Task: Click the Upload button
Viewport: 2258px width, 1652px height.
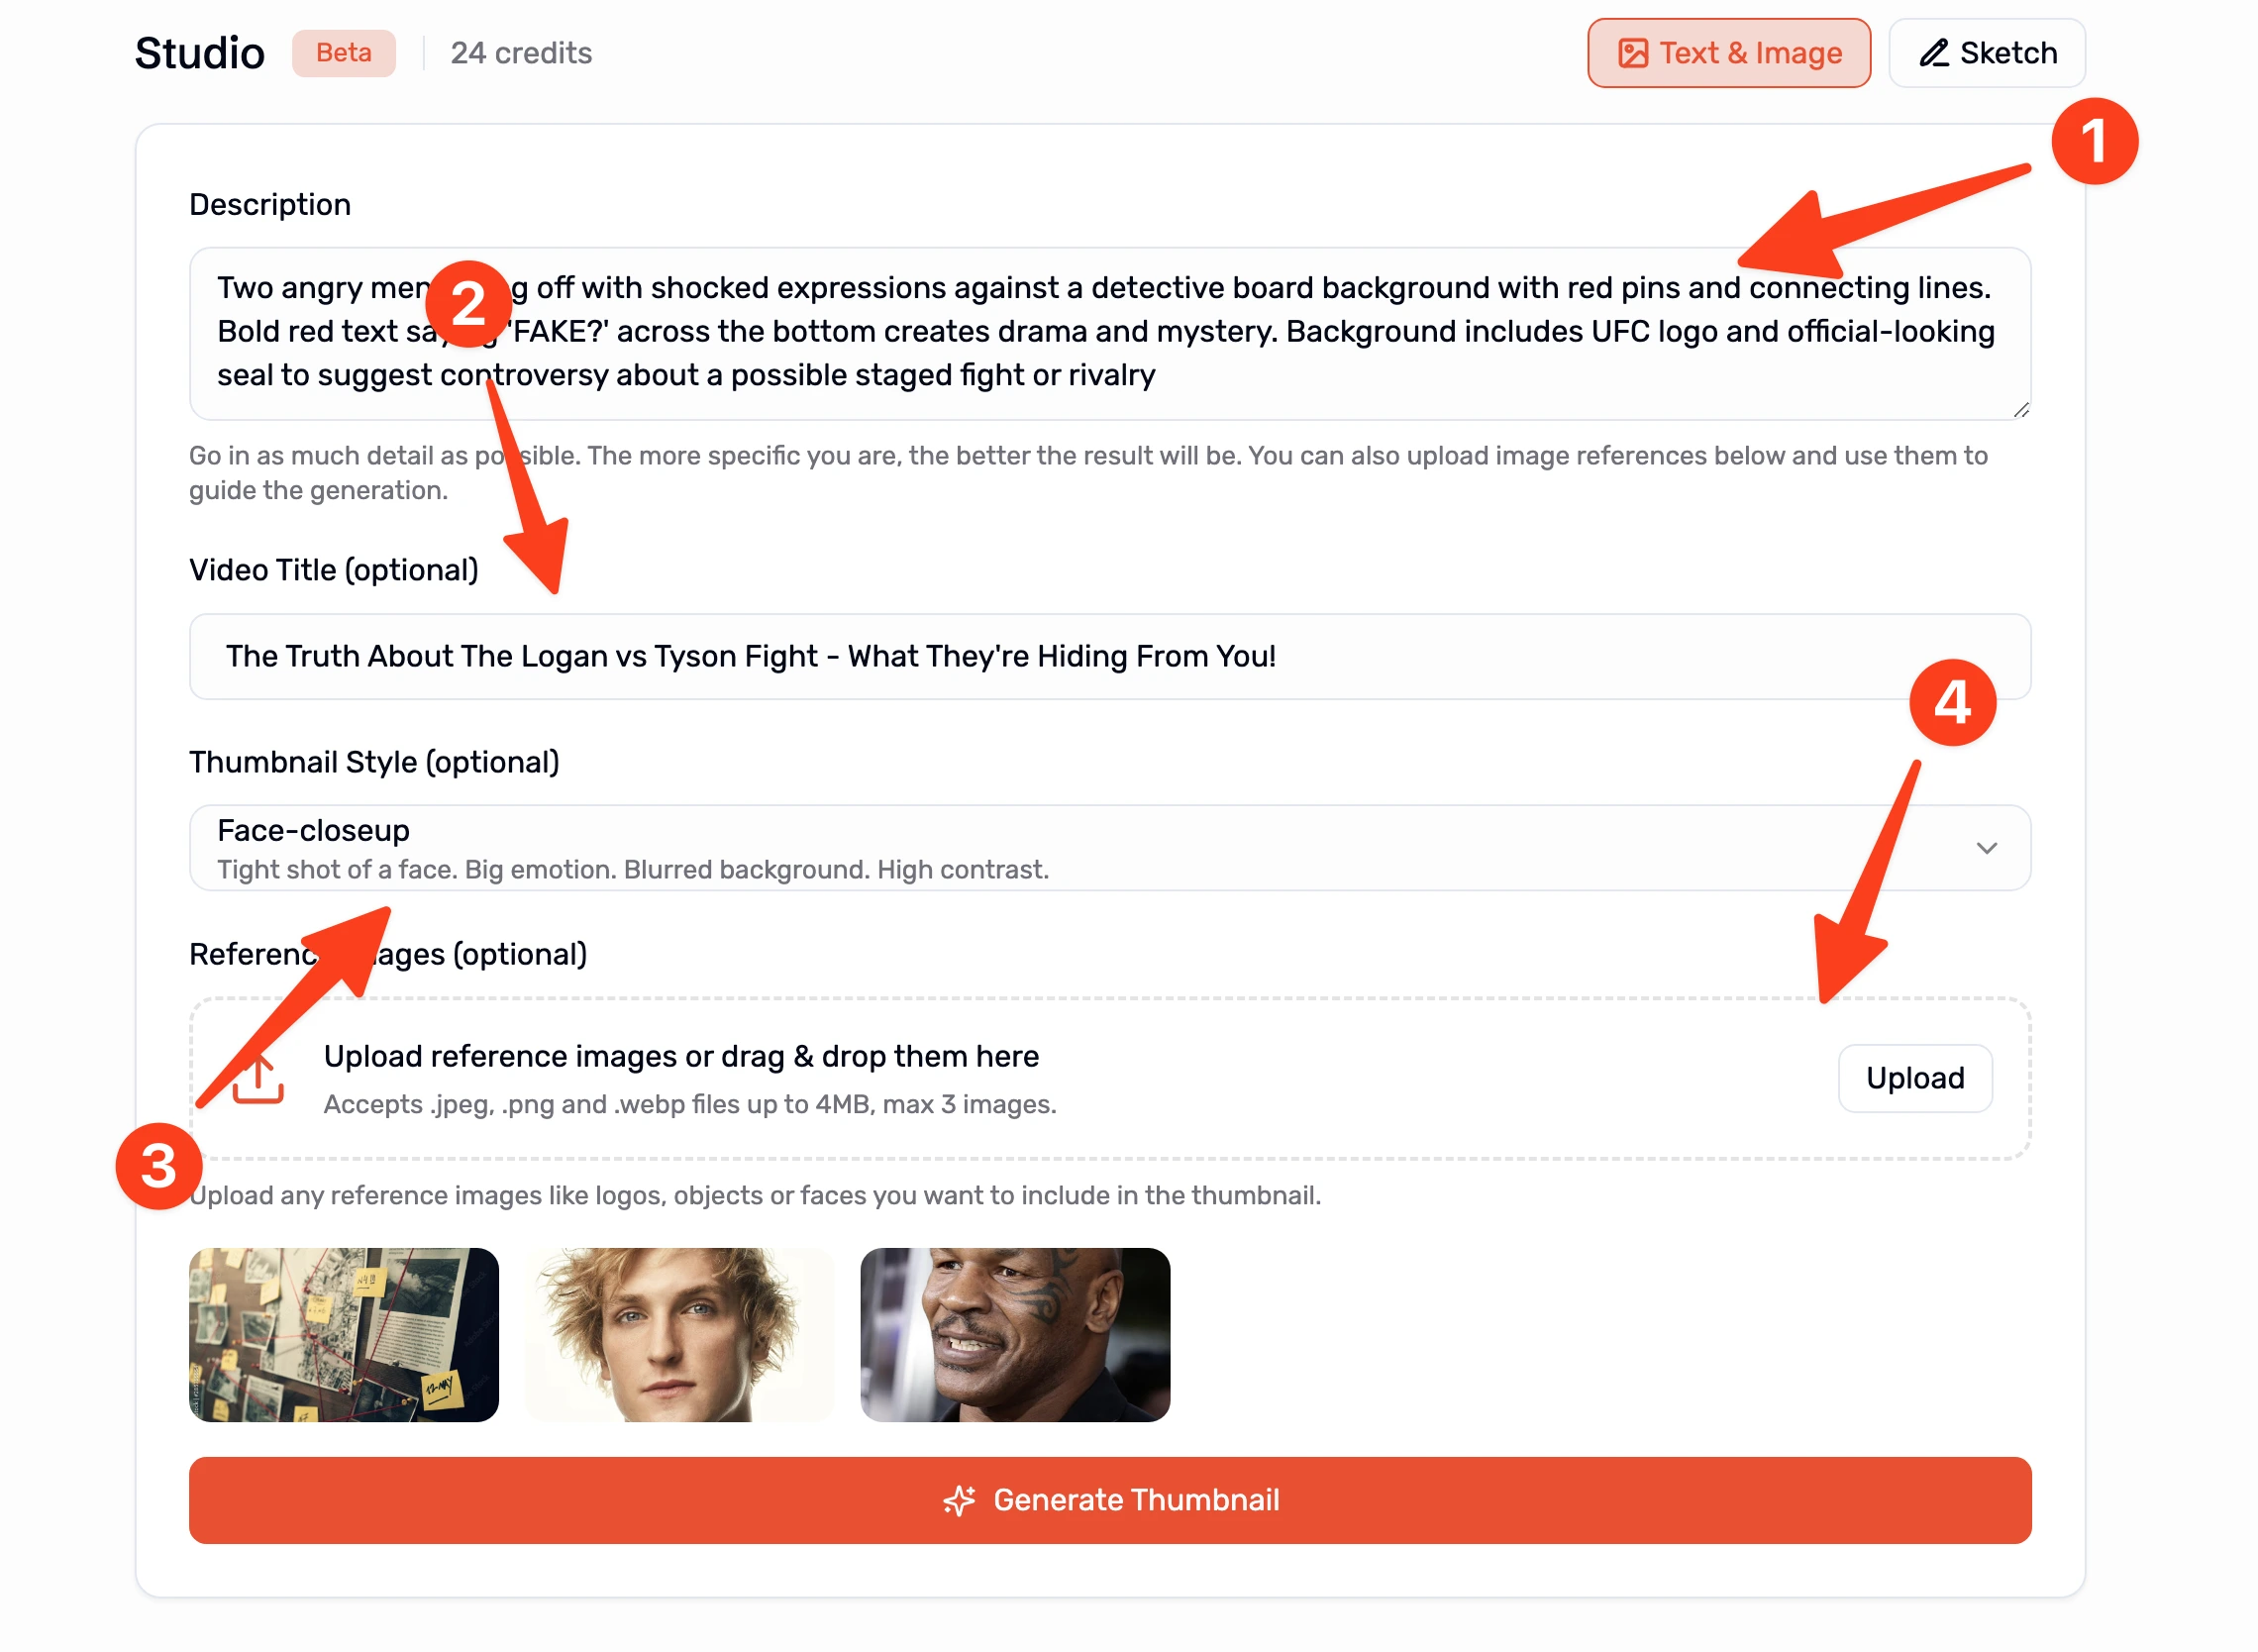Action: click(1914, 1078)
